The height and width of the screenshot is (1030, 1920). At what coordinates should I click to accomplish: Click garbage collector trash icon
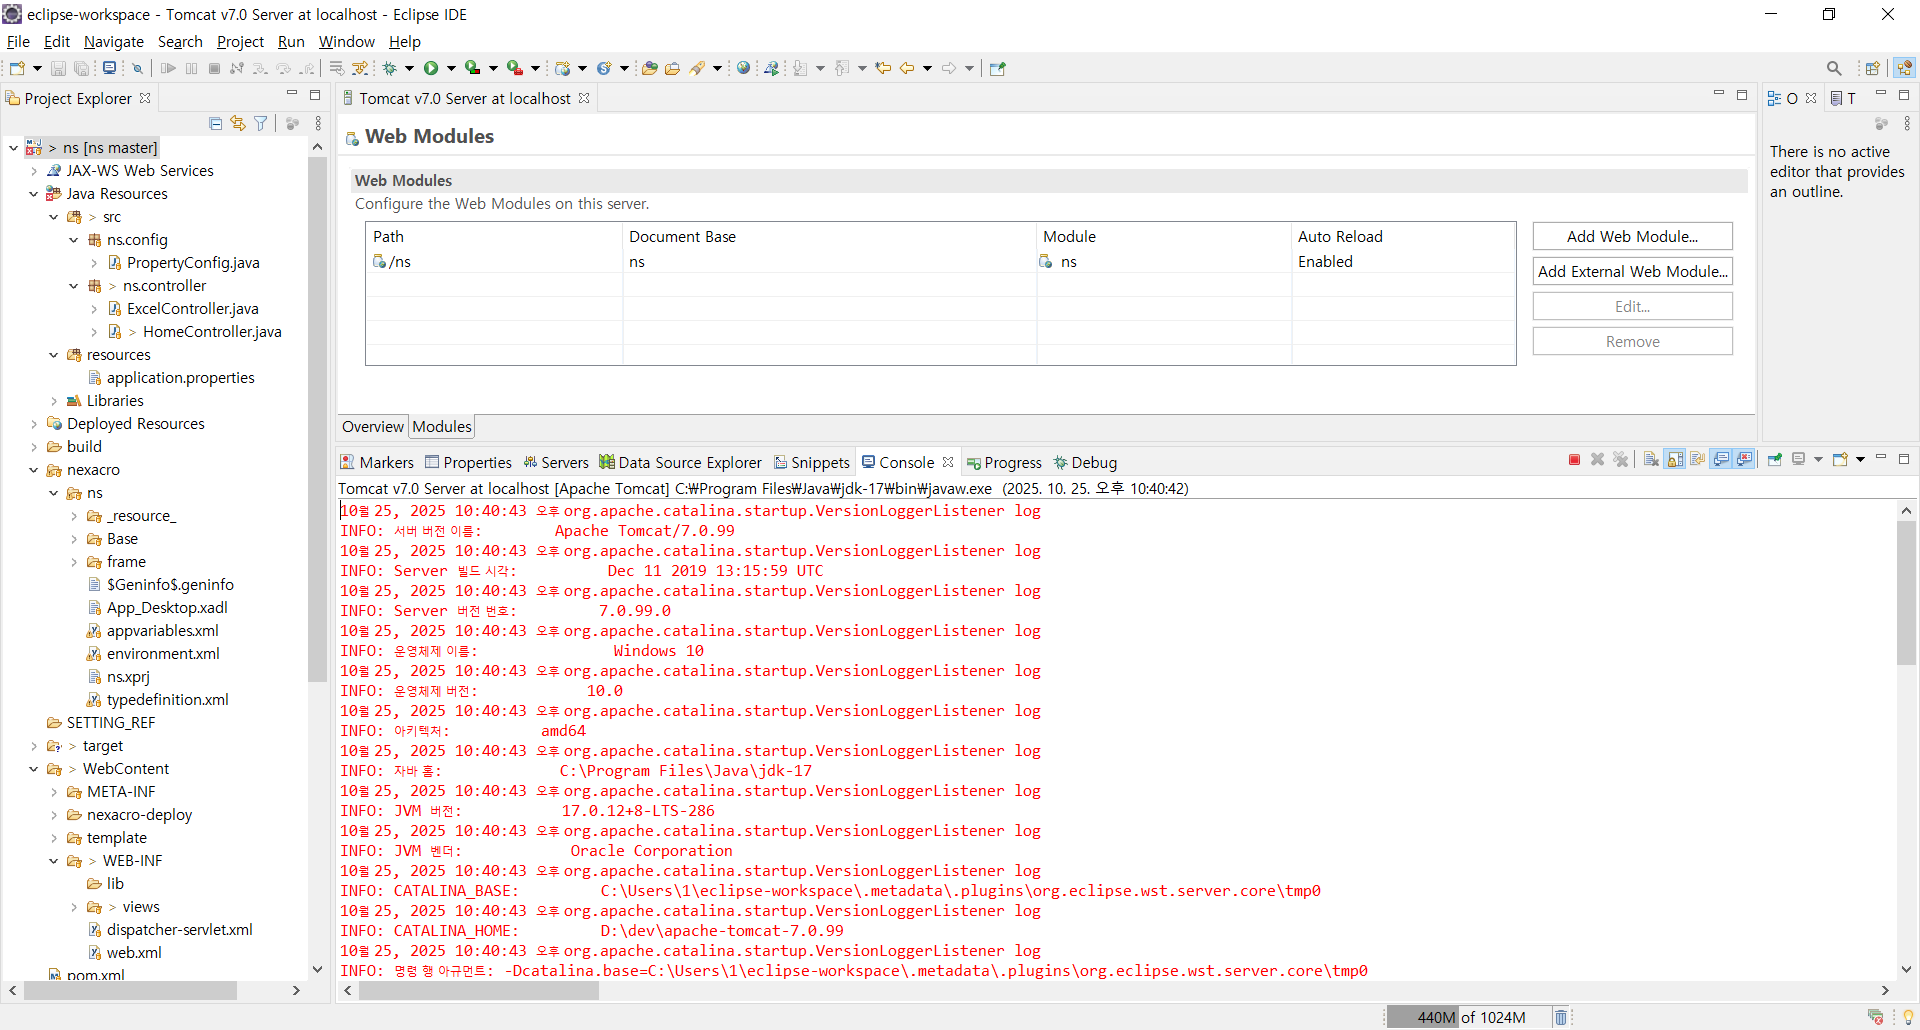tap(1561, 1017)
